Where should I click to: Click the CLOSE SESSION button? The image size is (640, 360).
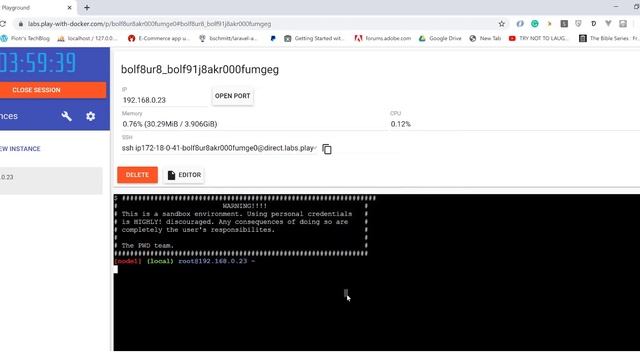coord(53,90)
